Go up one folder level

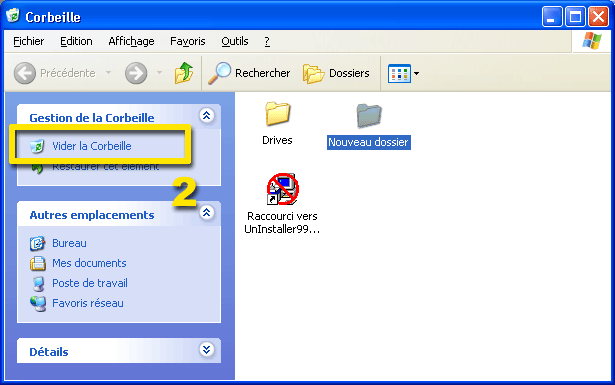tap(184, 73)
